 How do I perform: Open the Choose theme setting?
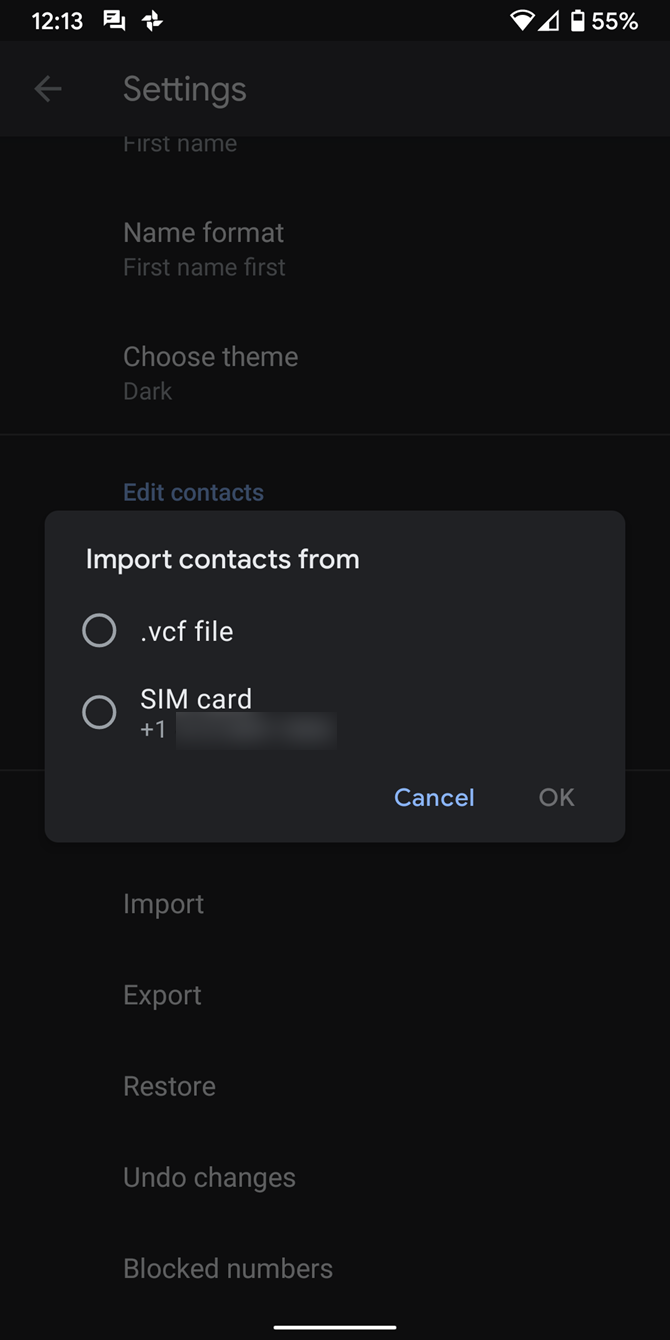pos(210,371)
